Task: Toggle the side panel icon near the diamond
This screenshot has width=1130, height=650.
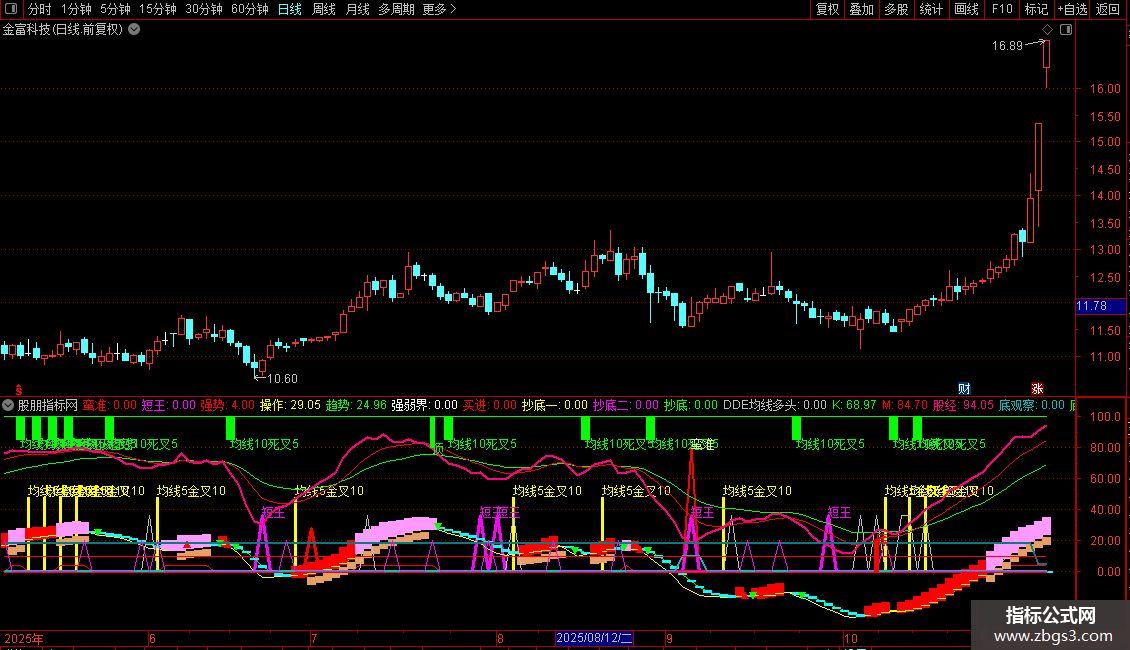Action: [1066, 30]
